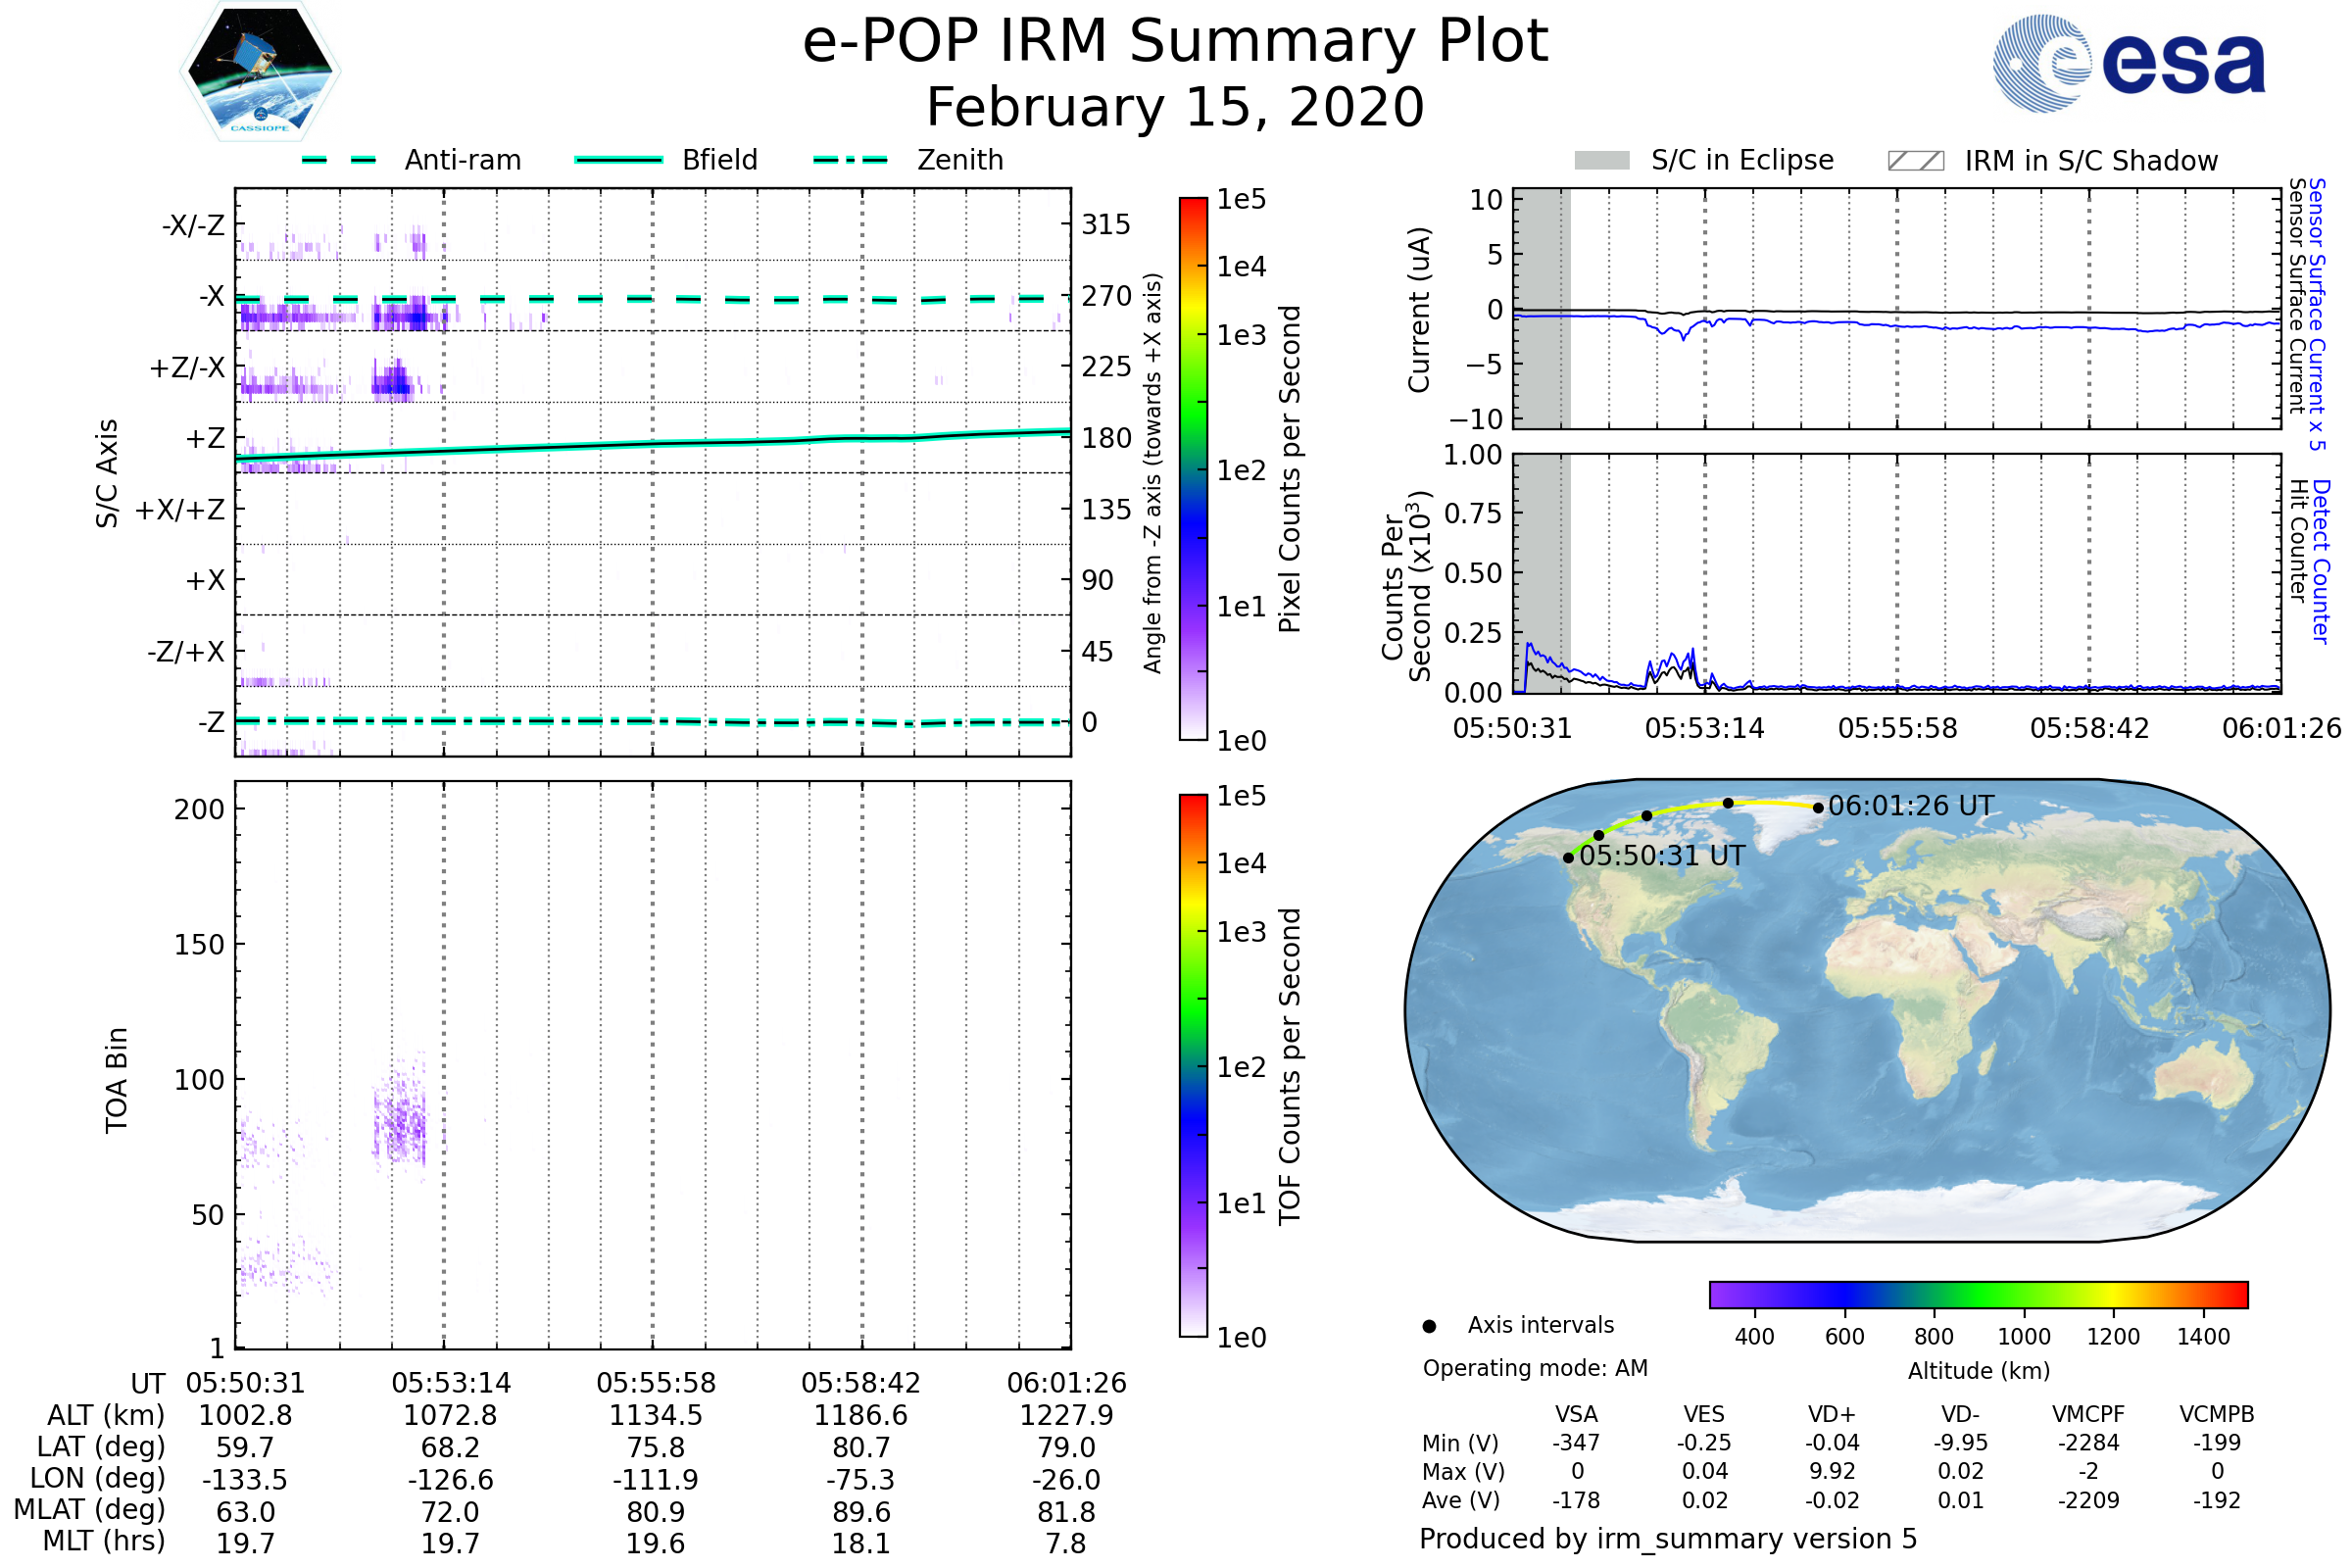Click the February 15, 2020 date heading
The image size is (2352, 1568).
[x=1175, y=108]
